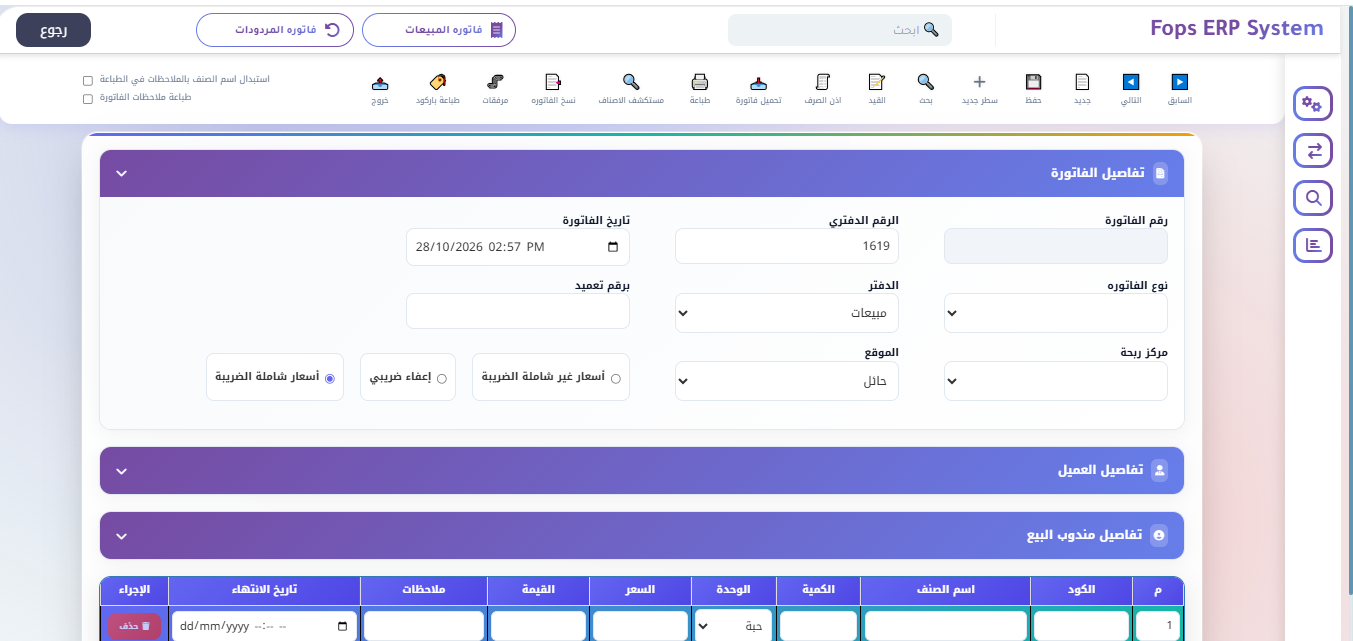Click the 'رجوع' back button

(x=54, y=30)
